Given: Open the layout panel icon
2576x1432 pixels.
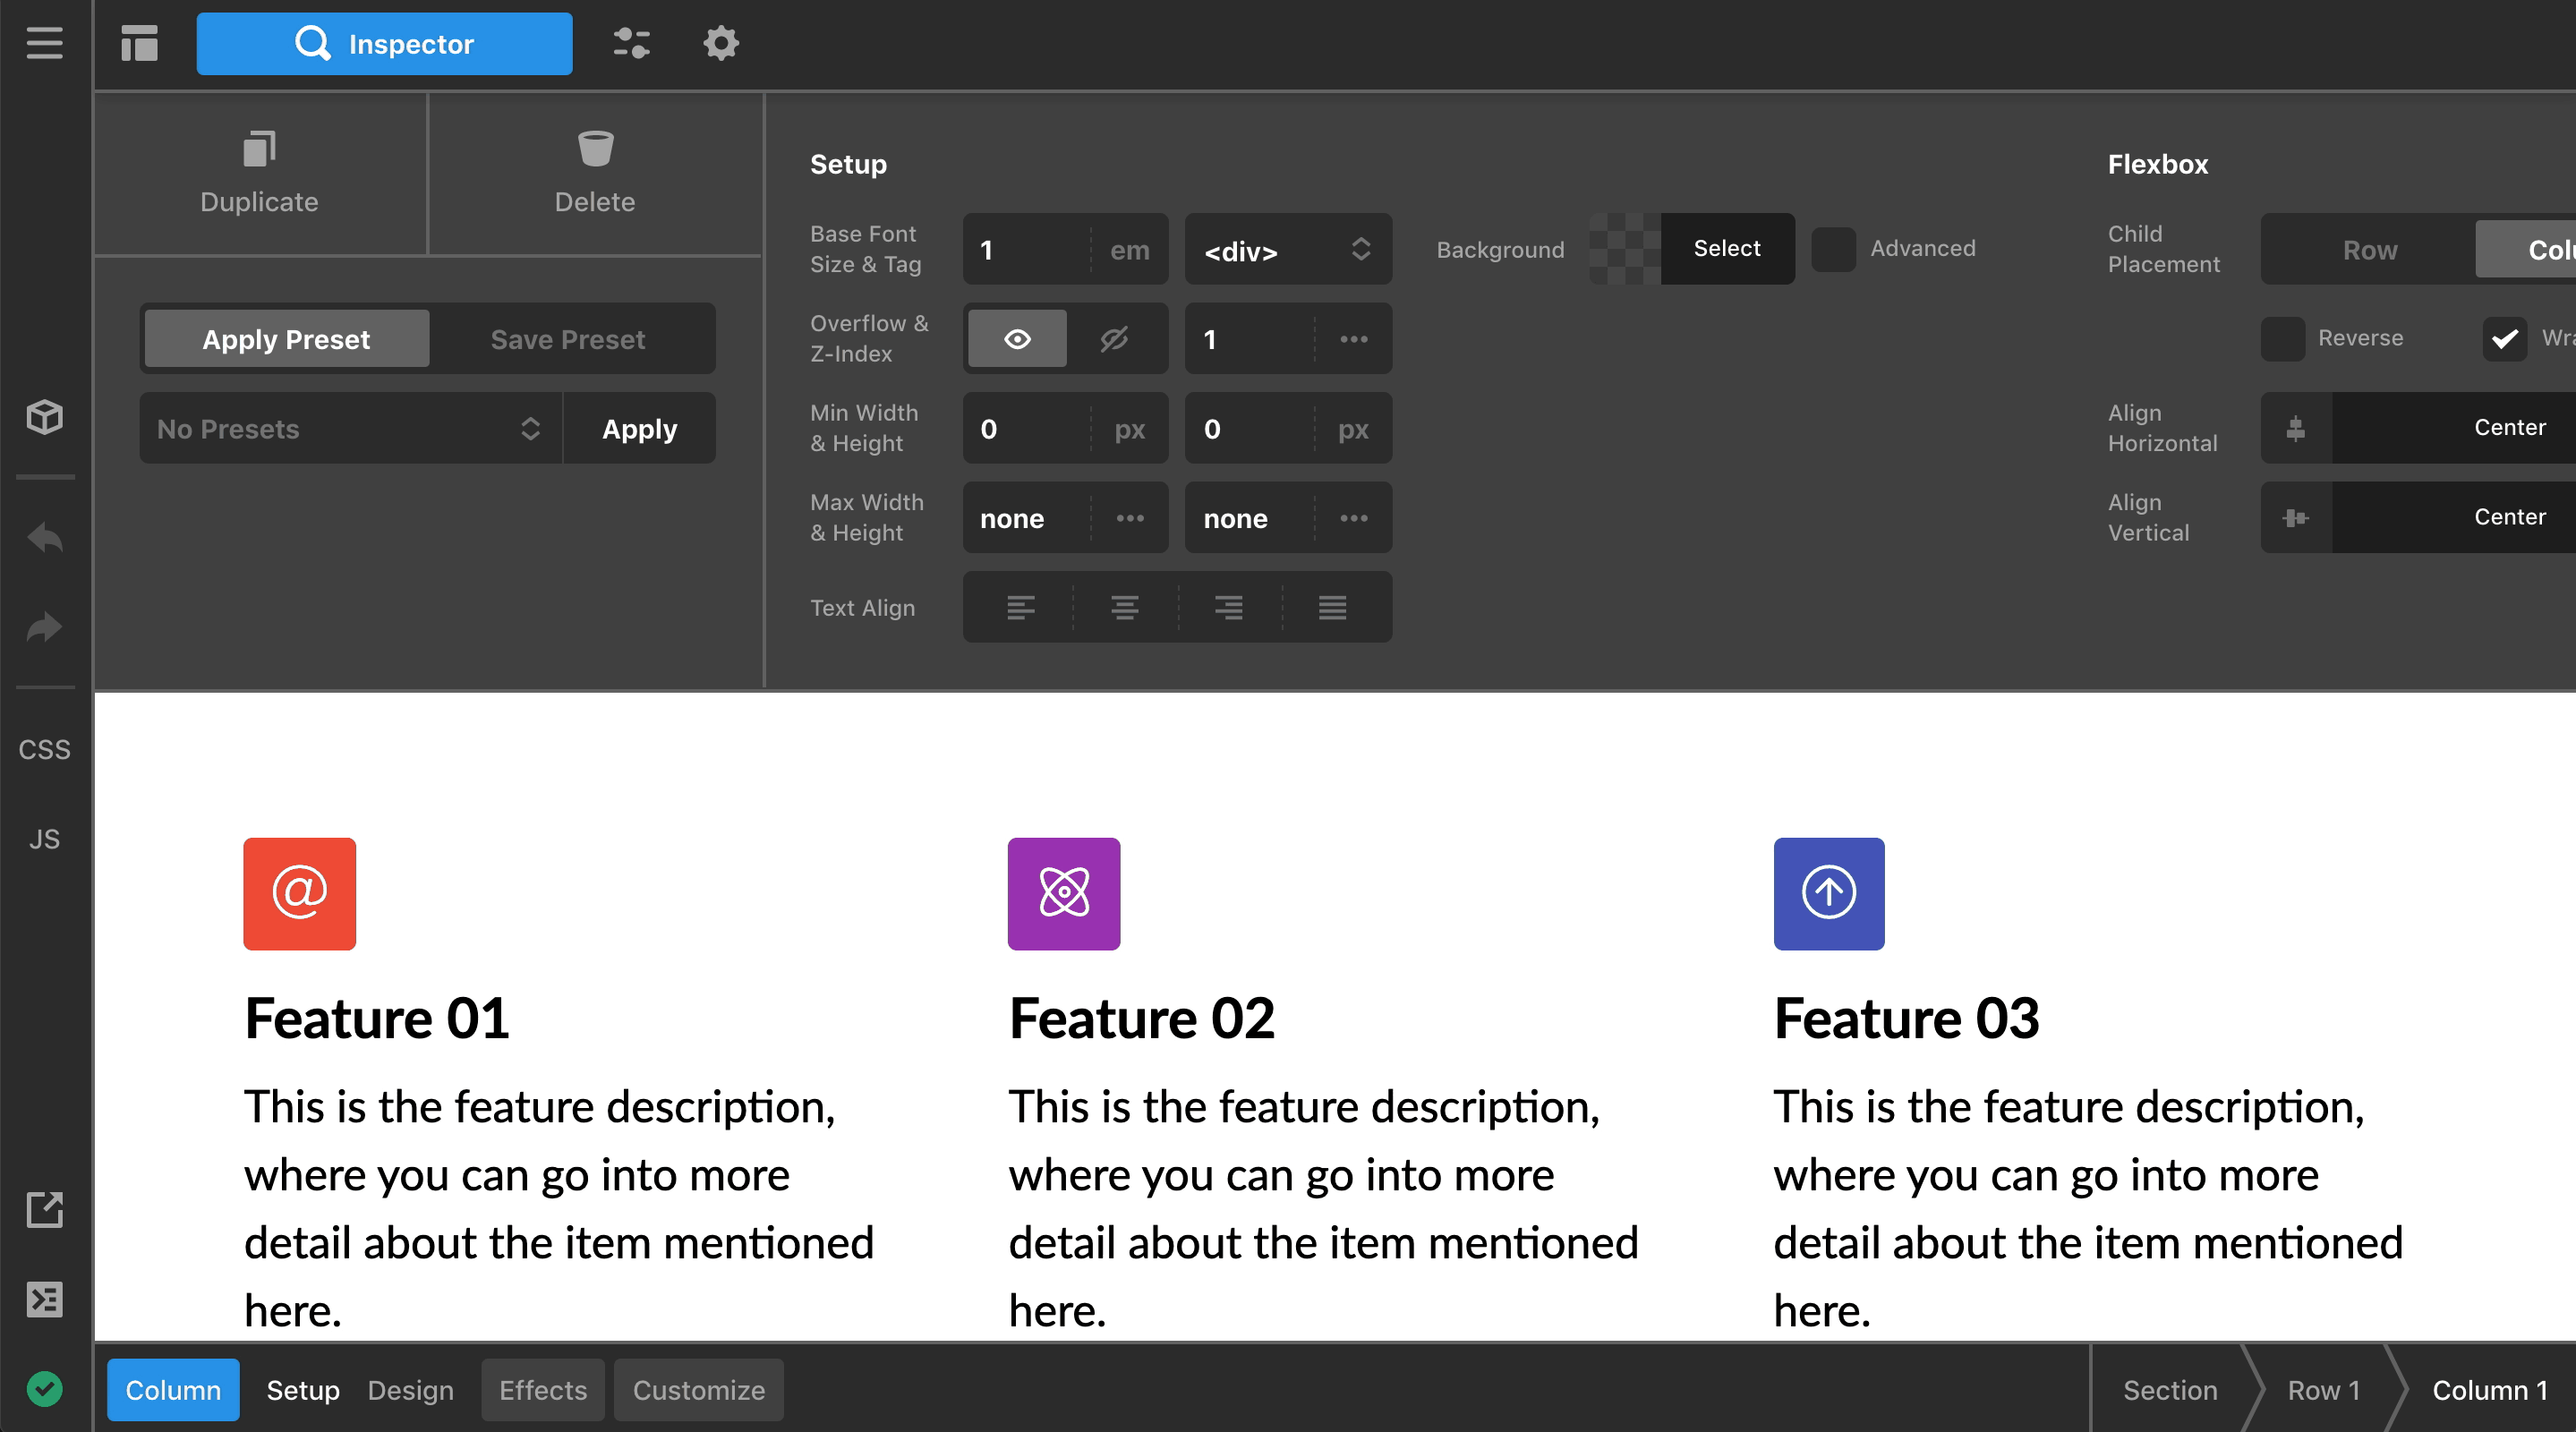Looking at the screenshot, I should tap(139, 43).
